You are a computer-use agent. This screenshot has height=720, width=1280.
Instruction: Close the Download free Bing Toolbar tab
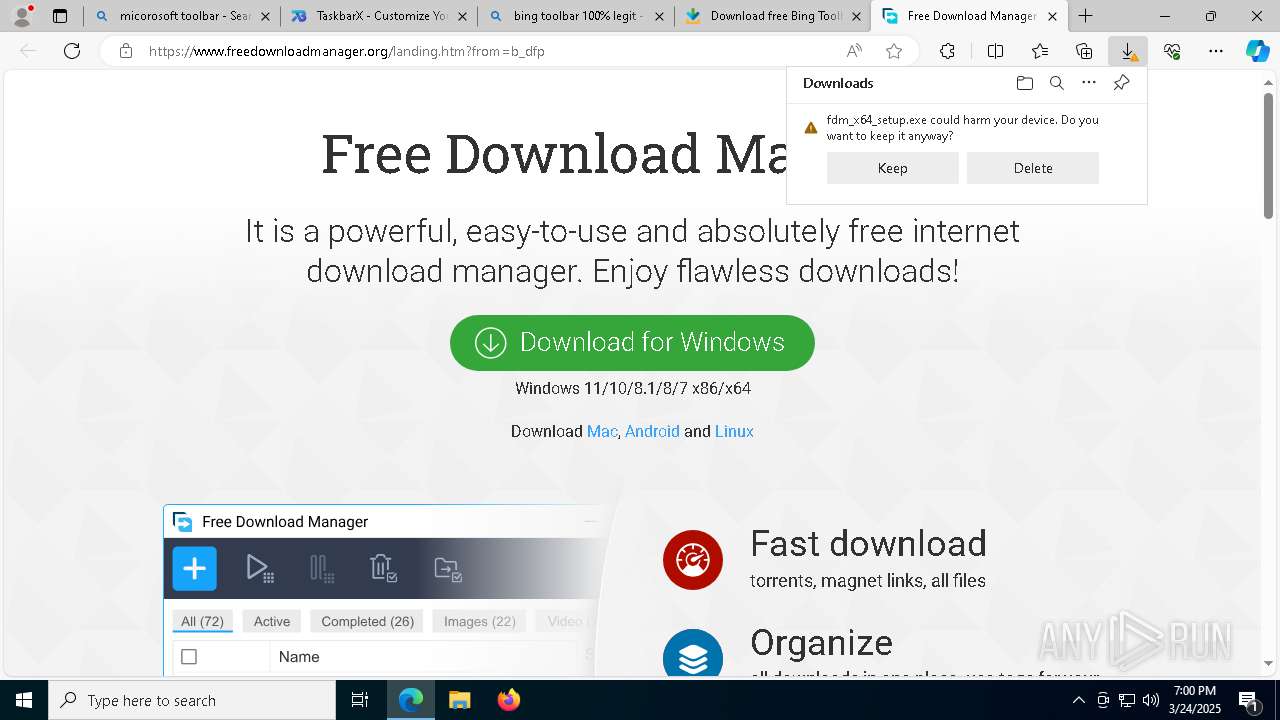(x=856, y=16)
